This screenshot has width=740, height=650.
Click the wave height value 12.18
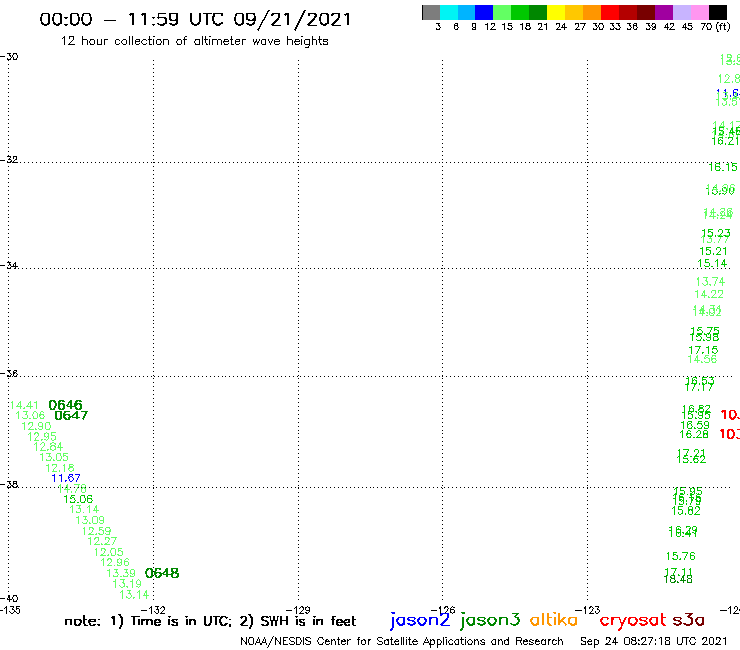(x=60, y=468)
